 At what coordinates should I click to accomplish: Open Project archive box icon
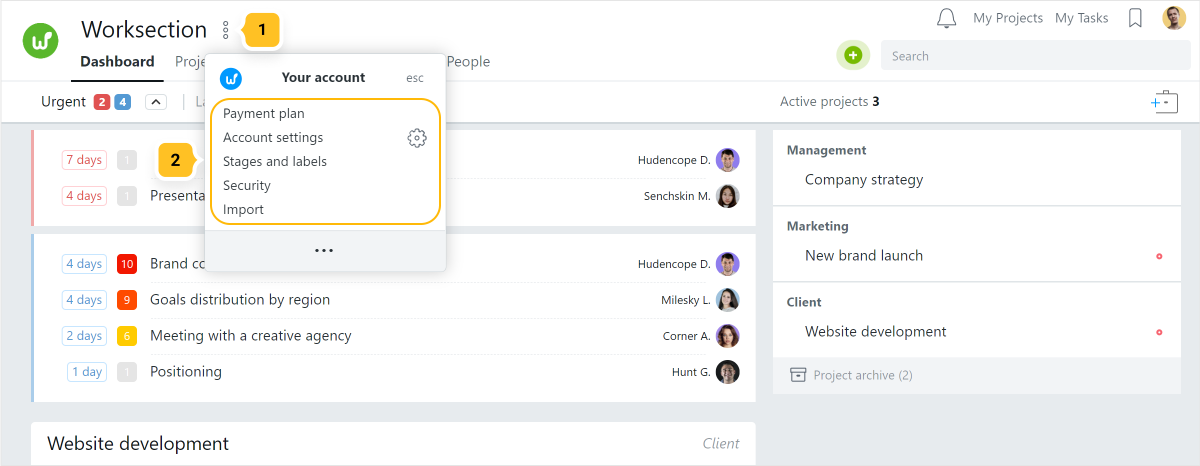(798, 375)
